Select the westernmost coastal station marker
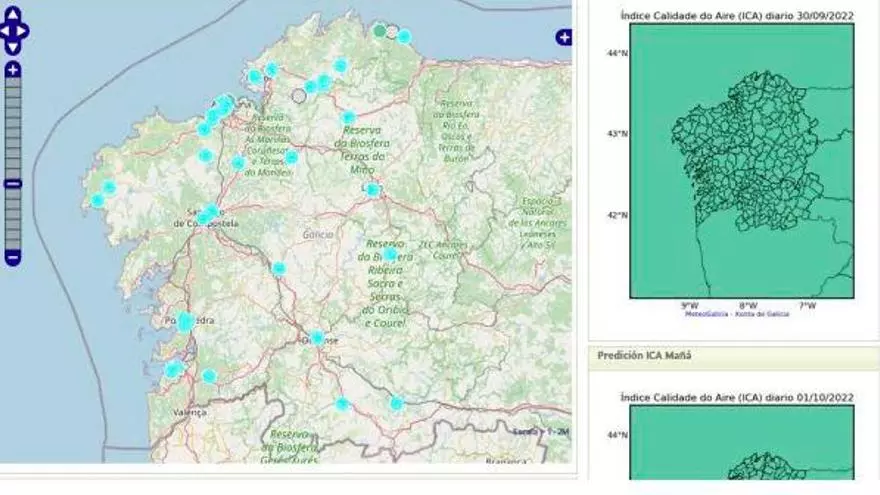Image resolution: width=880 pixels, height=495 pixels. click(98, 201)
